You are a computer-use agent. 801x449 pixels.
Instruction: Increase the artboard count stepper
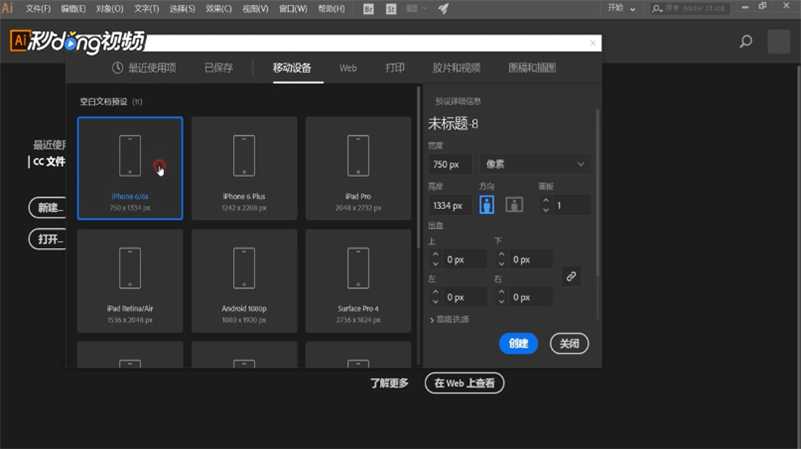[x=546, y=200]
